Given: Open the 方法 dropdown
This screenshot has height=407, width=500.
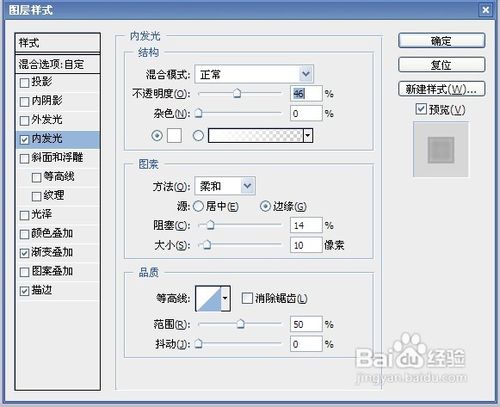Looking at the screenshot, I should 225,186.
